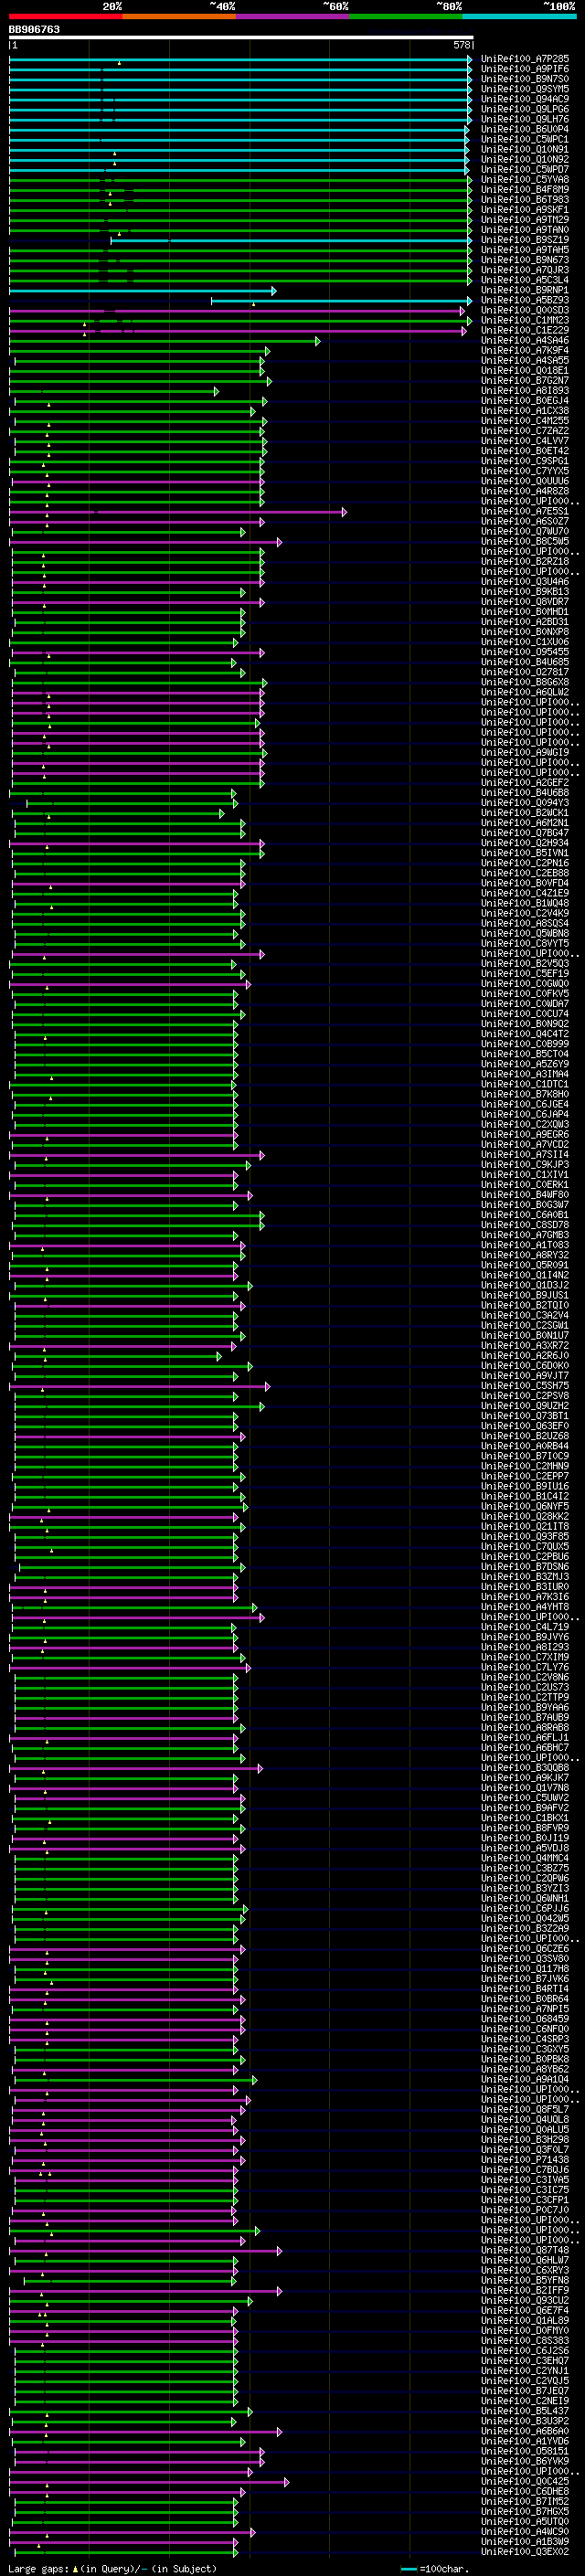
Task: Click the orange ~40% identity legend segment
Action: (179, 16)
